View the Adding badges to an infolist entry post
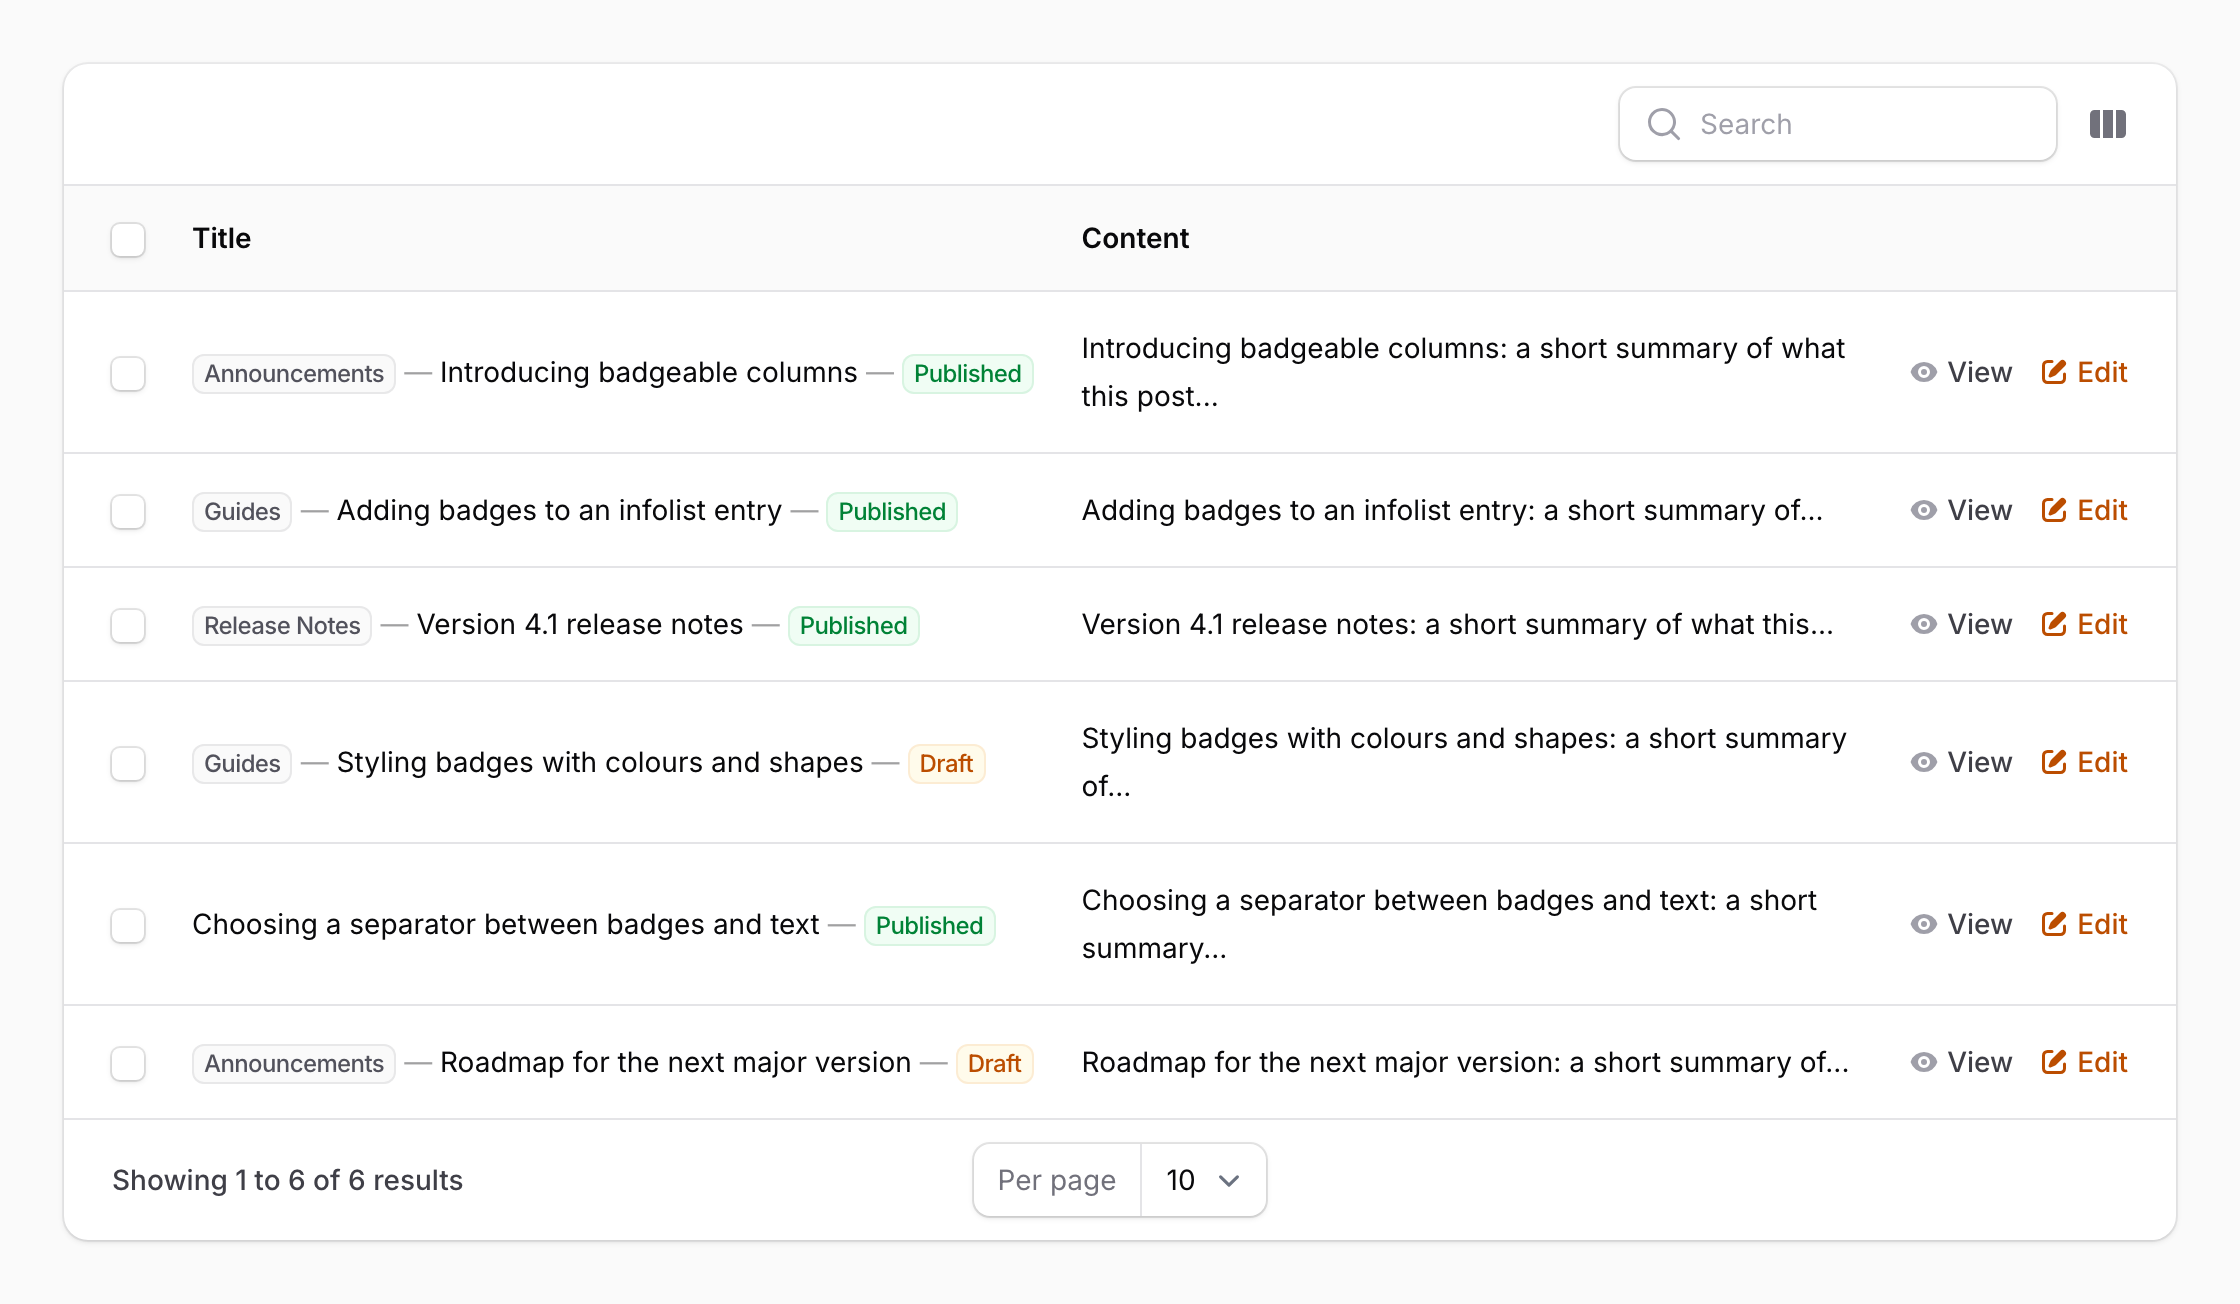2240x1304 pixels. (1961, 510)
